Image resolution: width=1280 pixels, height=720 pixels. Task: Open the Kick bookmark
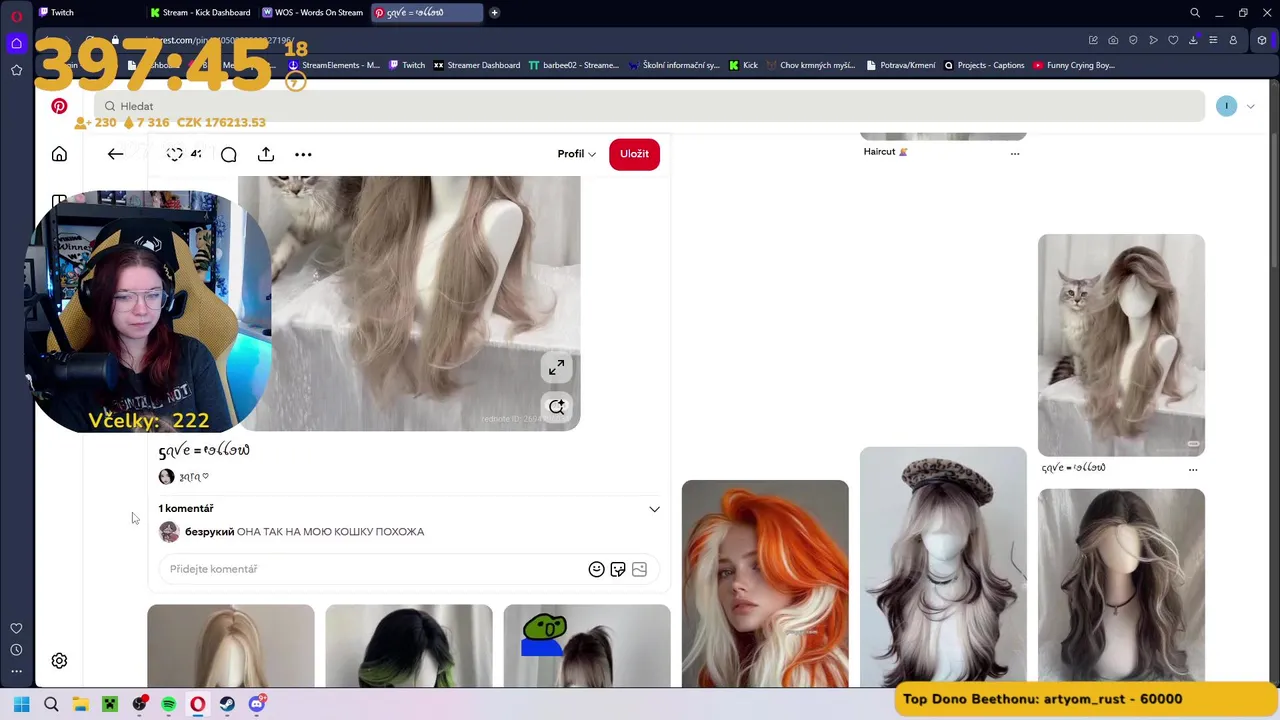point(743,65)
